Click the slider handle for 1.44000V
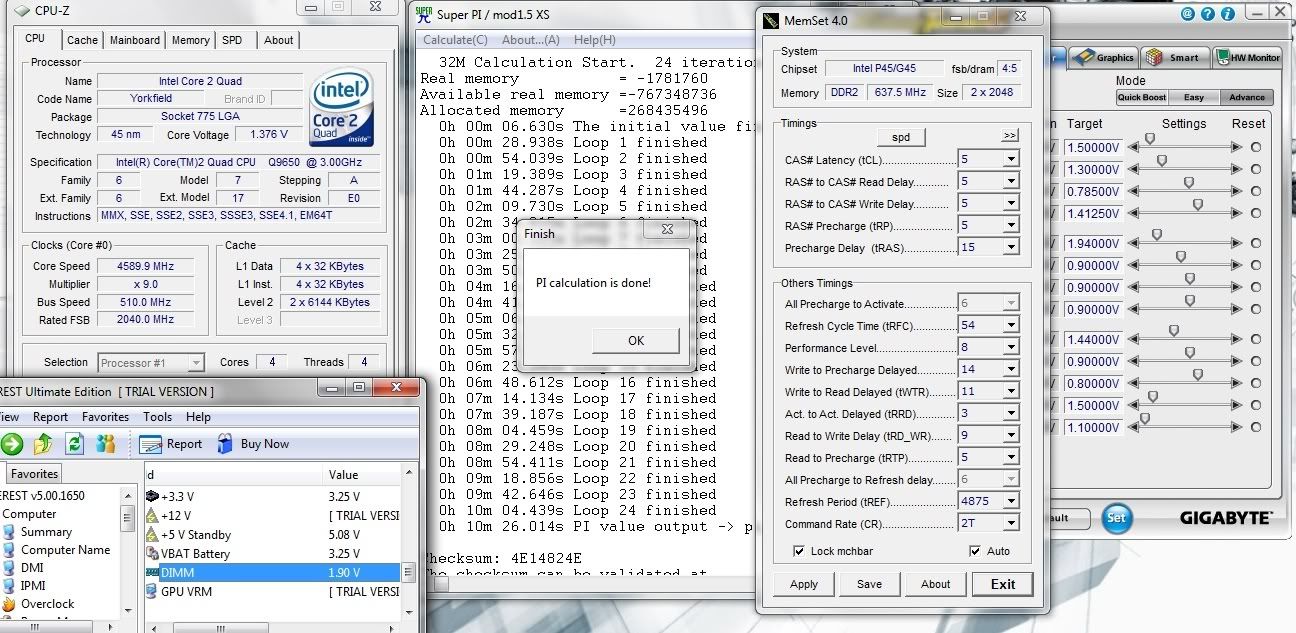This screenshot has height=633, width=1296. tap(1173, 330)
